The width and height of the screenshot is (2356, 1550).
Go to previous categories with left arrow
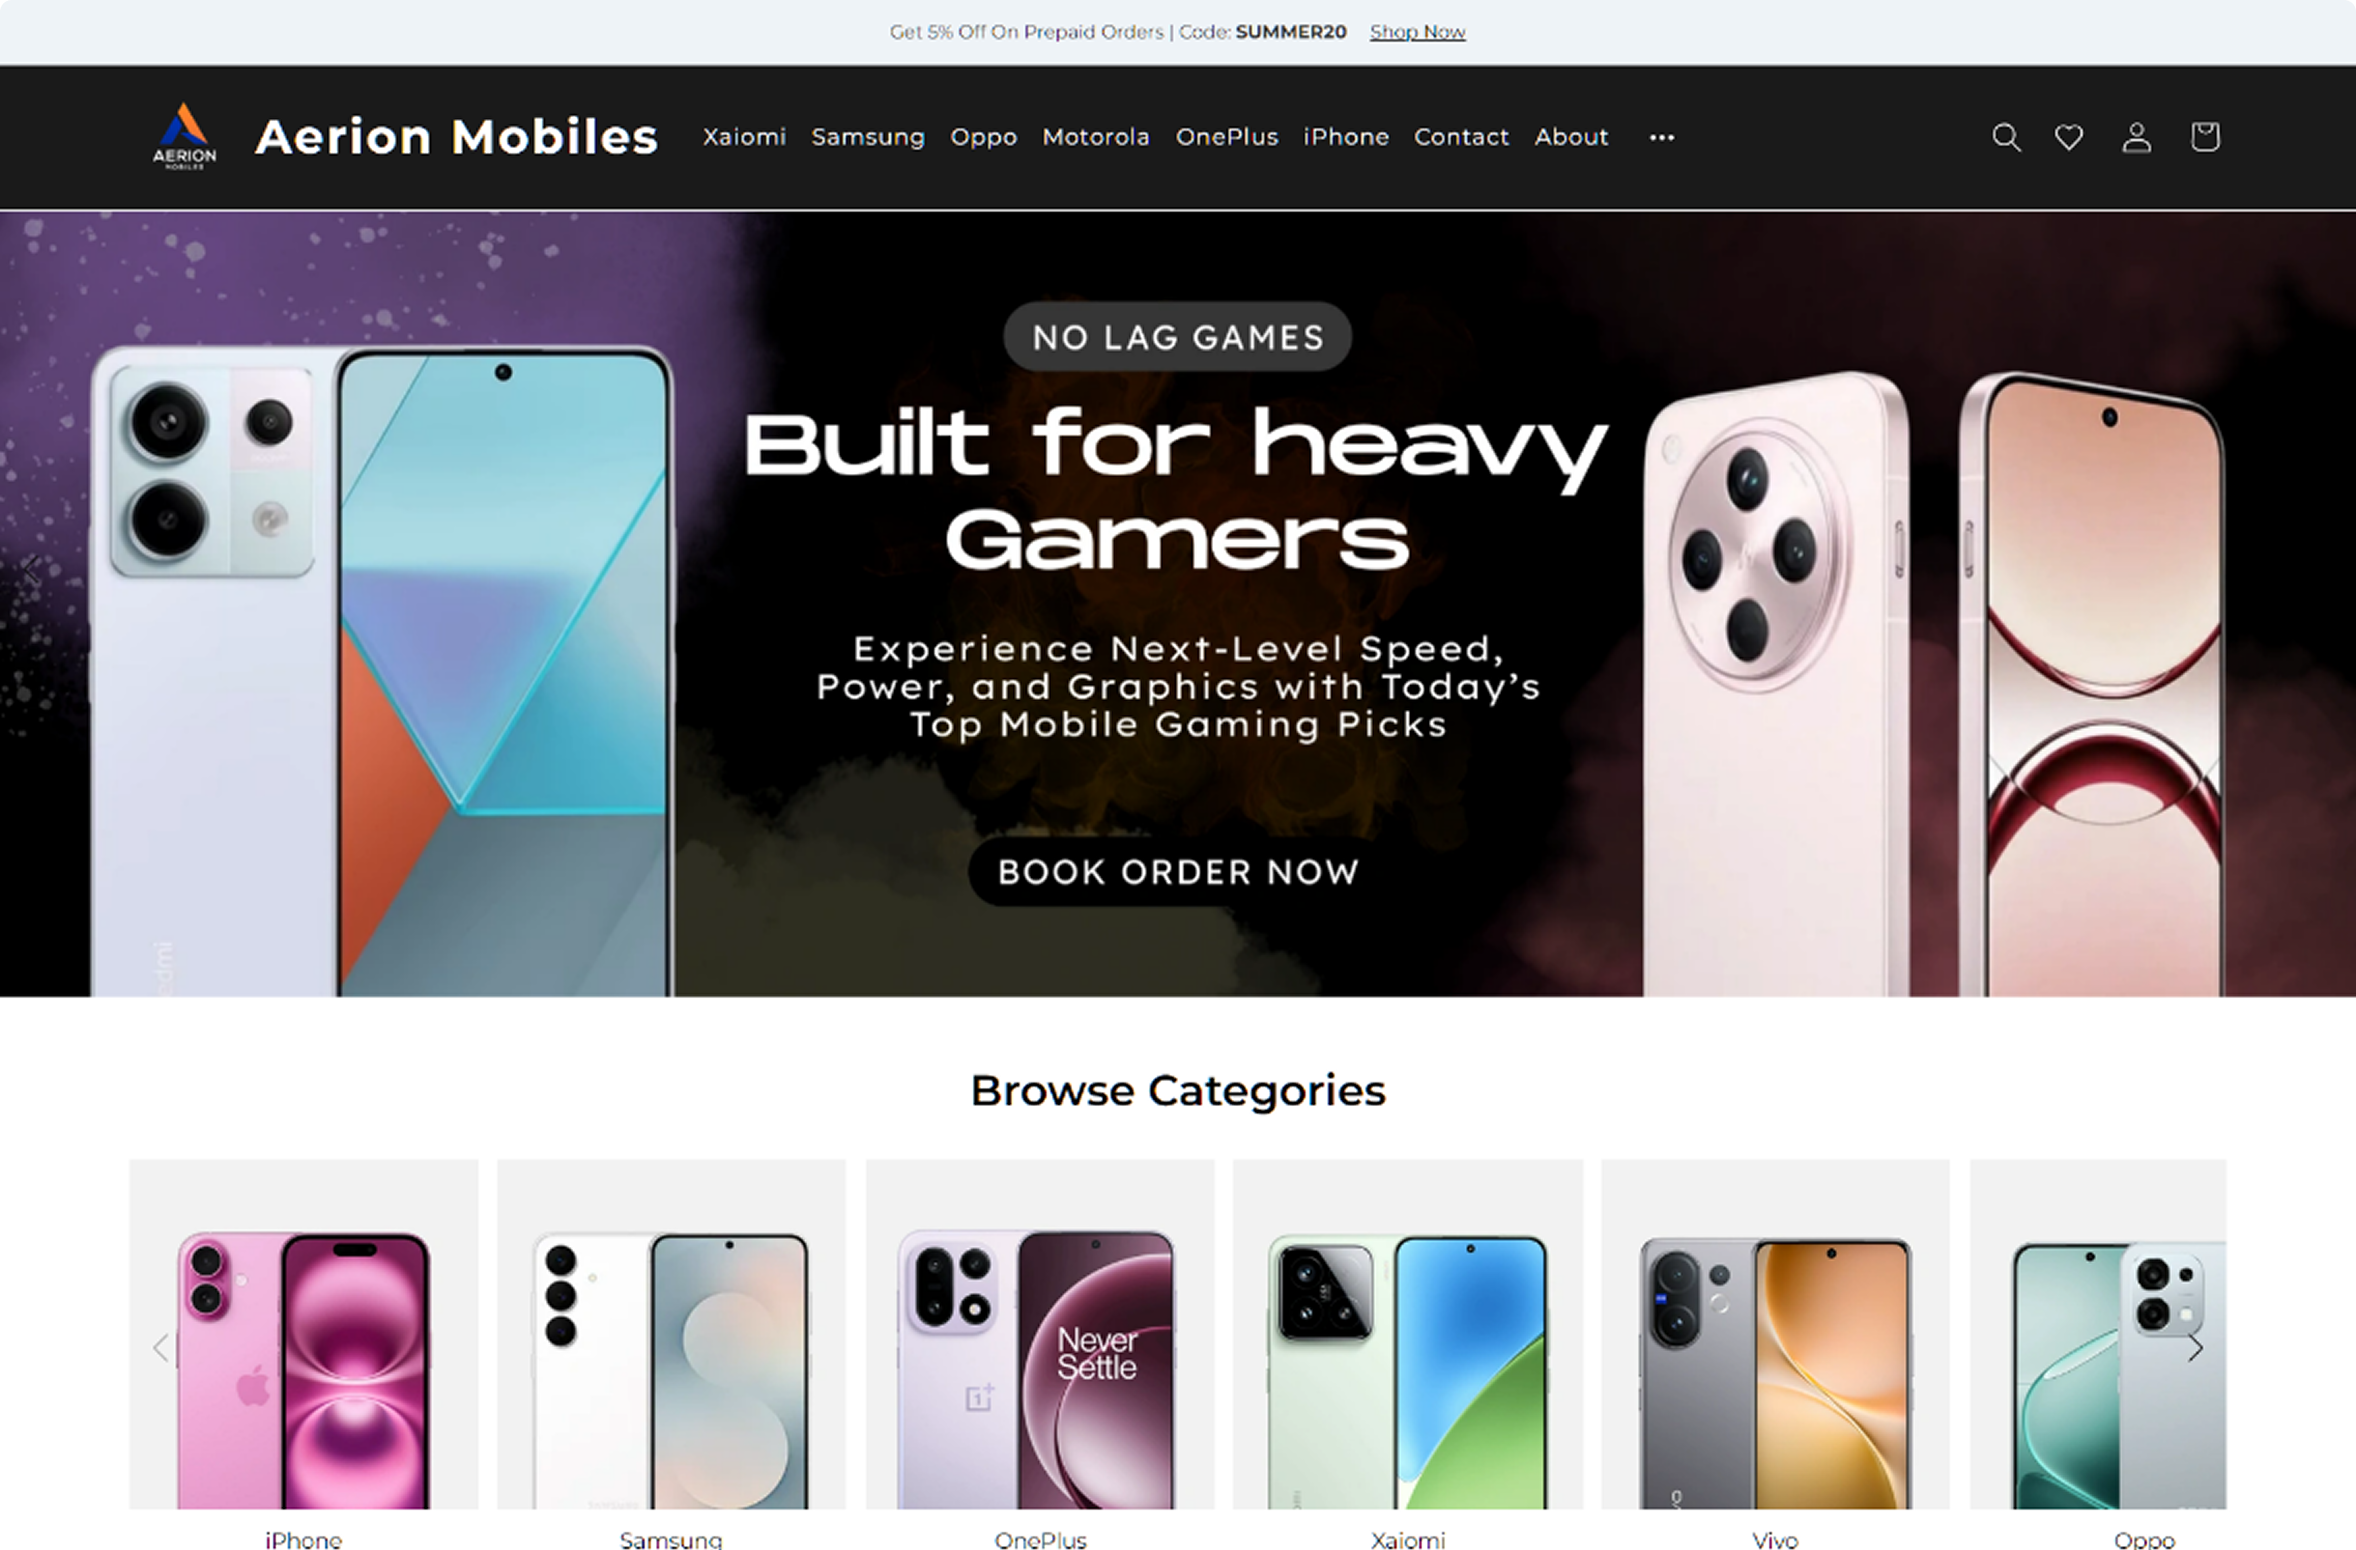coord(160,1348)
